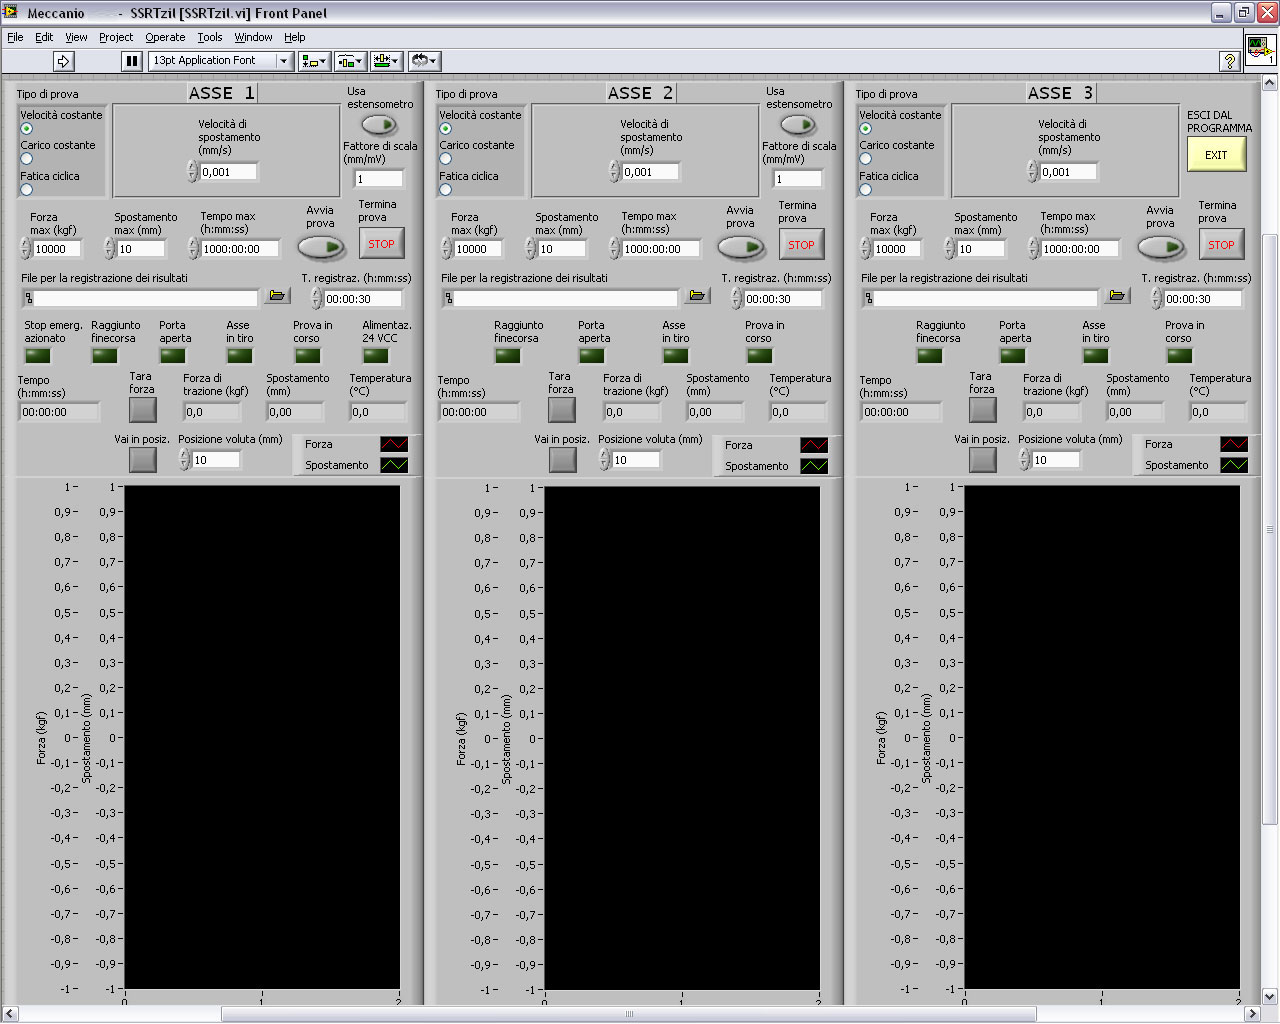Viewport: 1280px width, 1024px height.
Task: Open the View menu
Action: (76, 37)
